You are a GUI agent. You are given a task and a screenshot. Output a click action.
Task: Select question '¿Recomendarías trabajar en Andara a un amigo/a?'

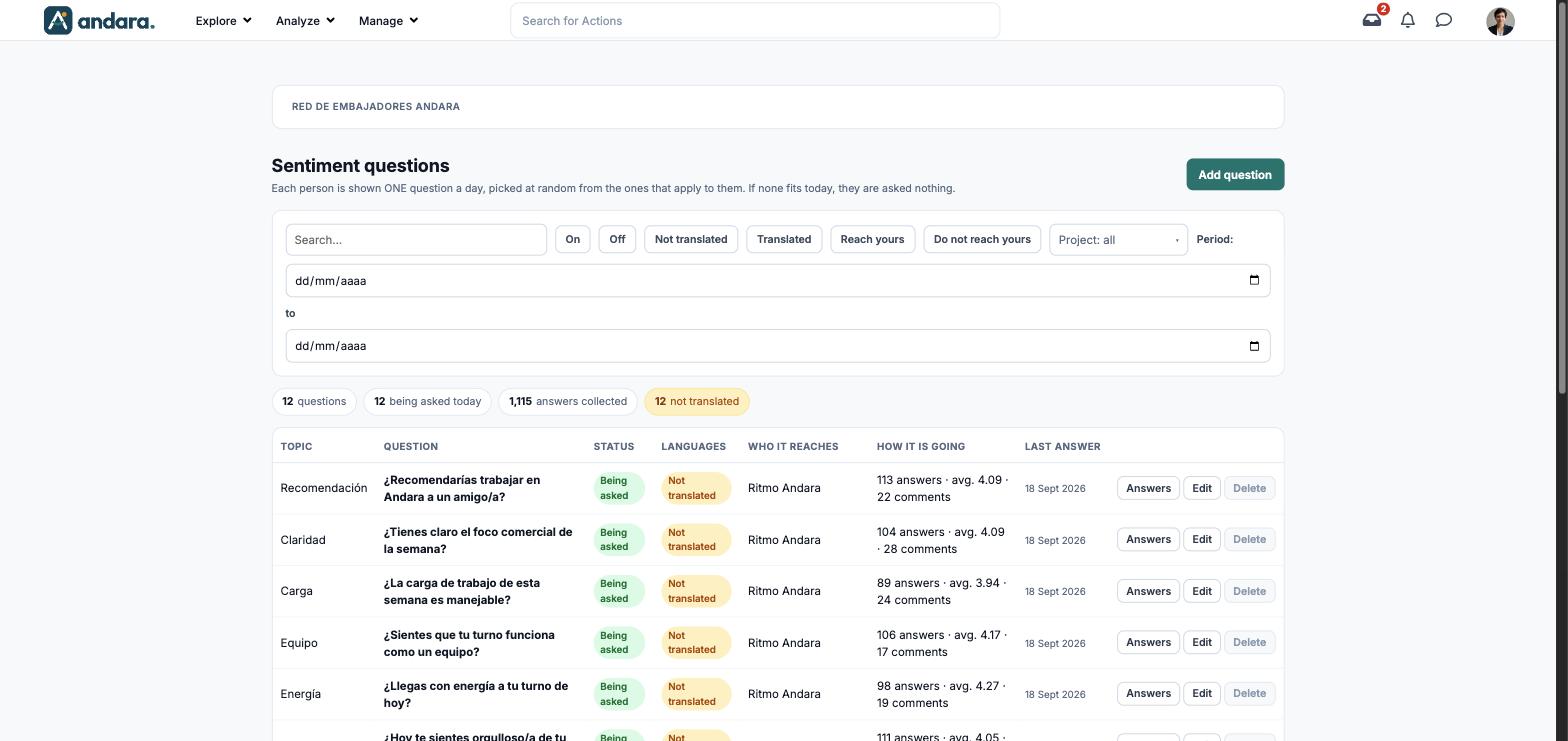(x=462, y=489)
